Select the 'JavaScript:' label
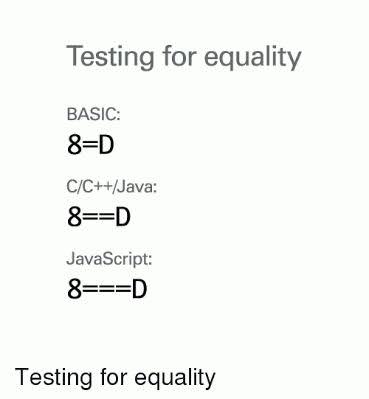Image resolution: width=369 pixels, height=399 pixels. pos(109,259)
